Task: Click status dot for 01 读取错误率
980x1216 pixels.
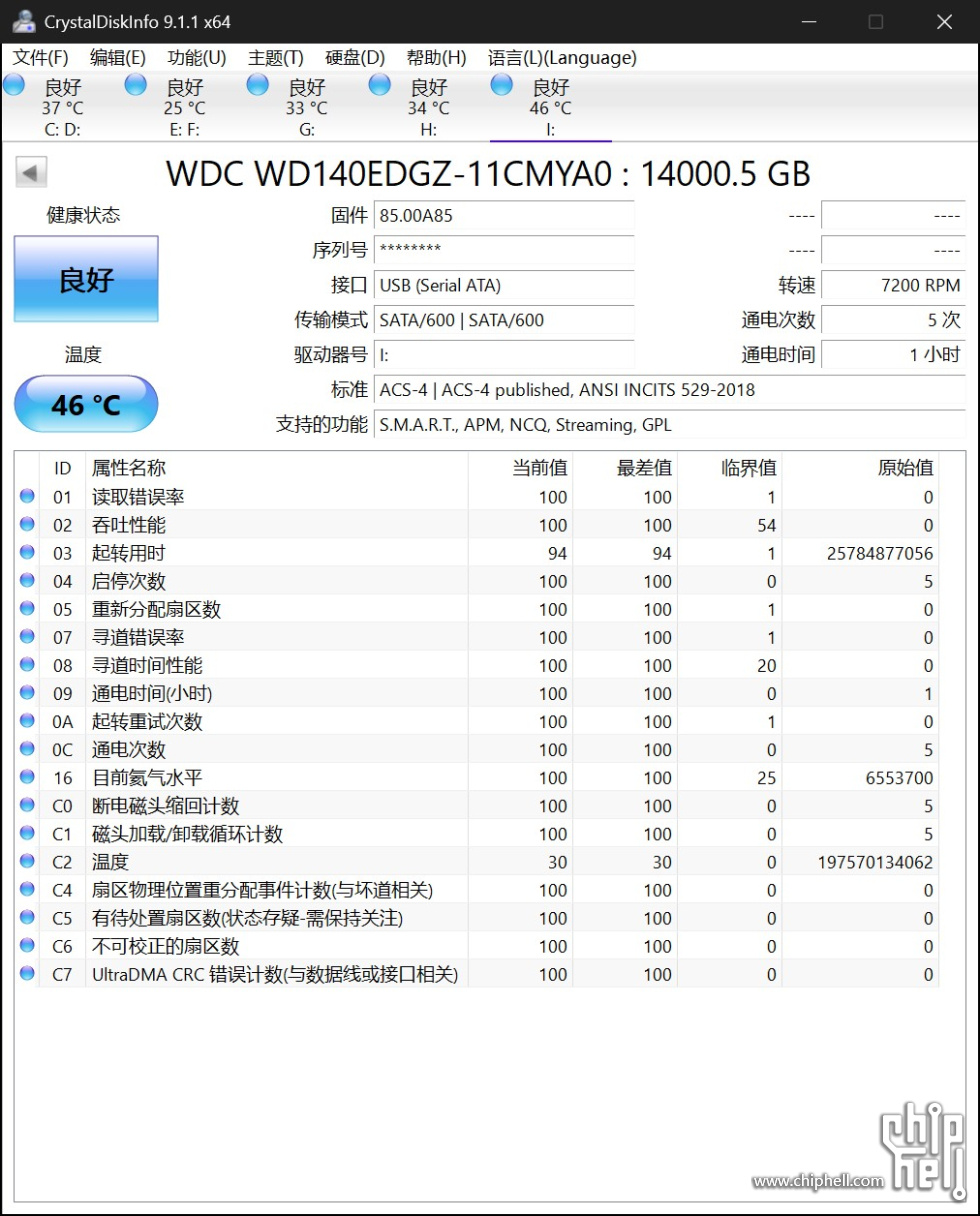Action: (x=27, y=496)
